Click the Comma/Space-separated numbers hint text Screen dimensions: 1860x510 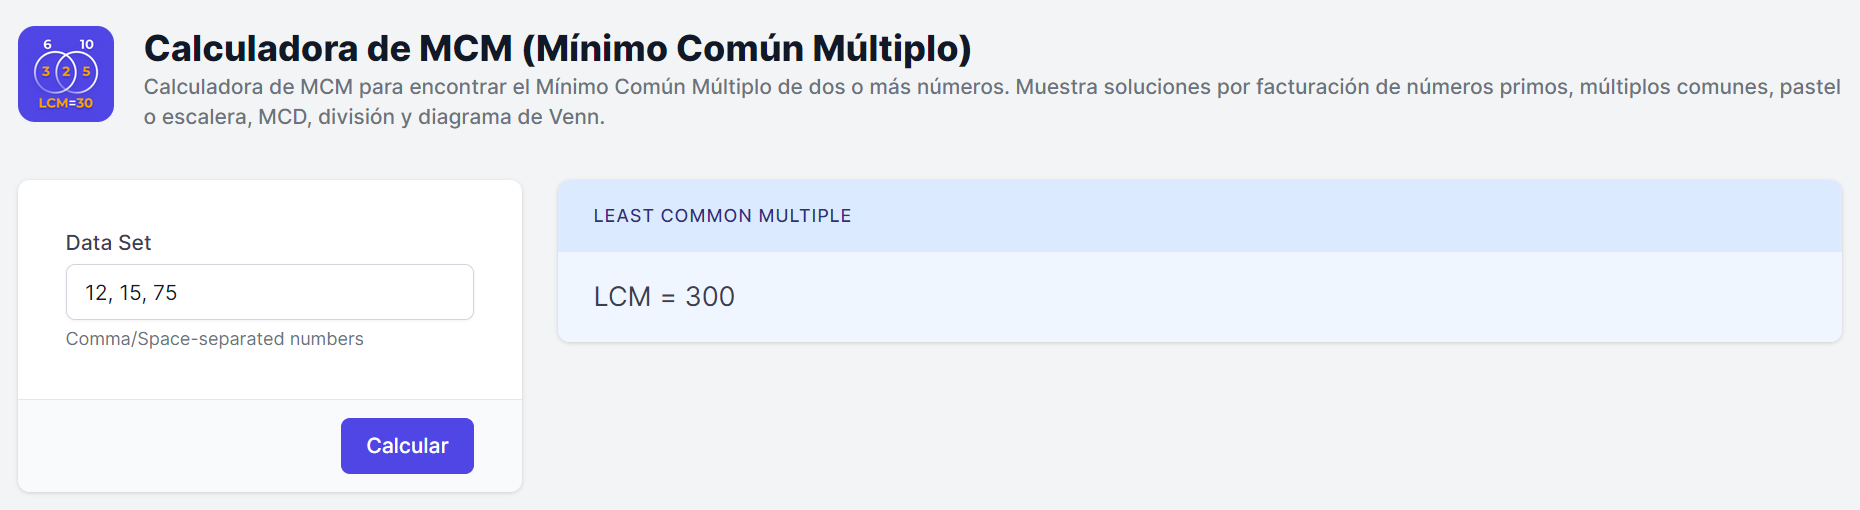[x=215, y=339]
